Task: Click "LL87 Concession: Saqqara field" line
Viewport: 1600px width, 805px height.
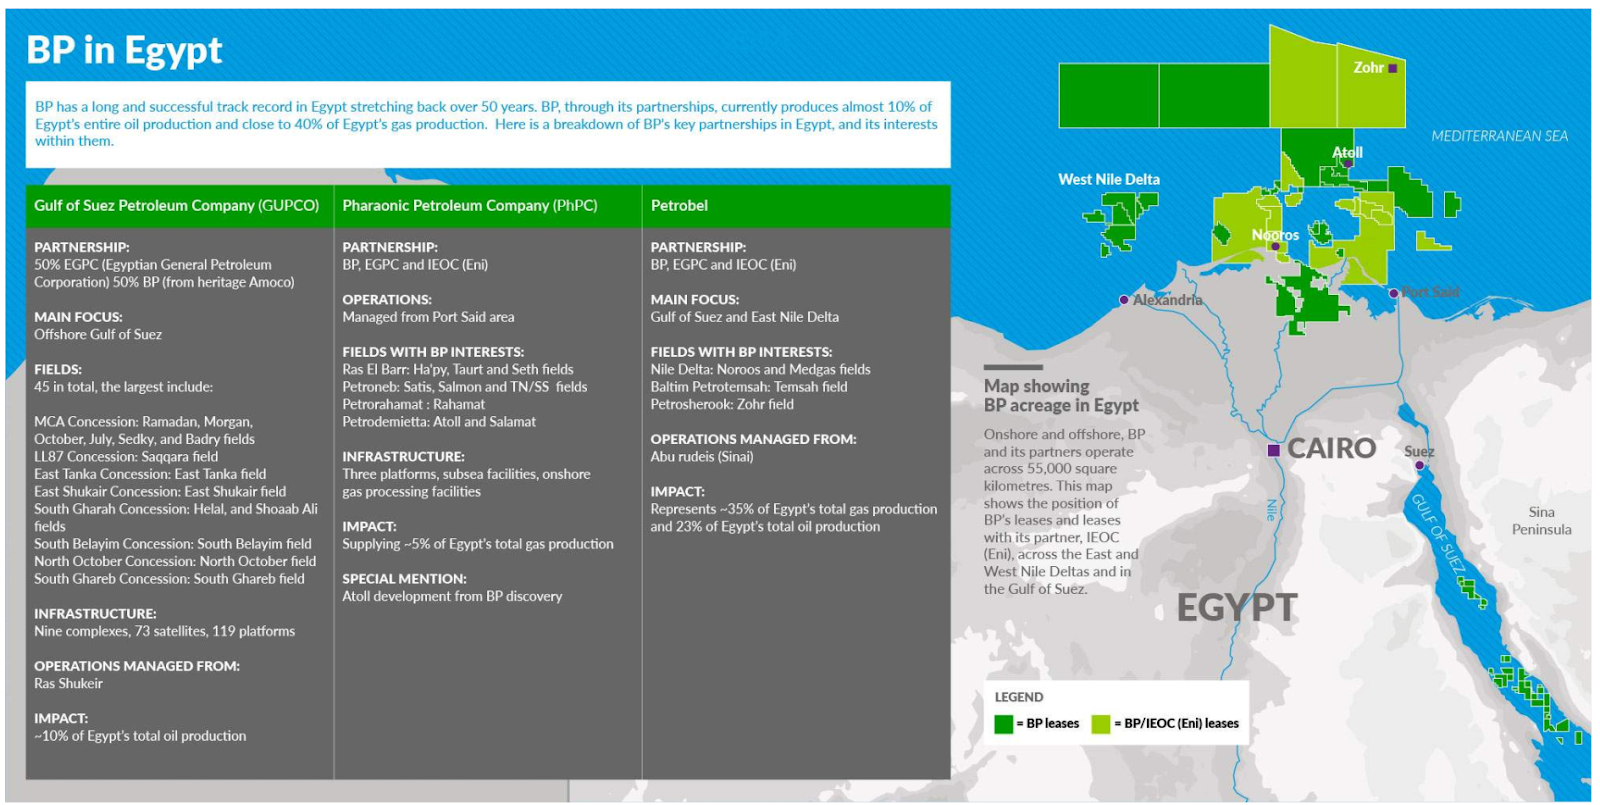Action: [126, 457]
